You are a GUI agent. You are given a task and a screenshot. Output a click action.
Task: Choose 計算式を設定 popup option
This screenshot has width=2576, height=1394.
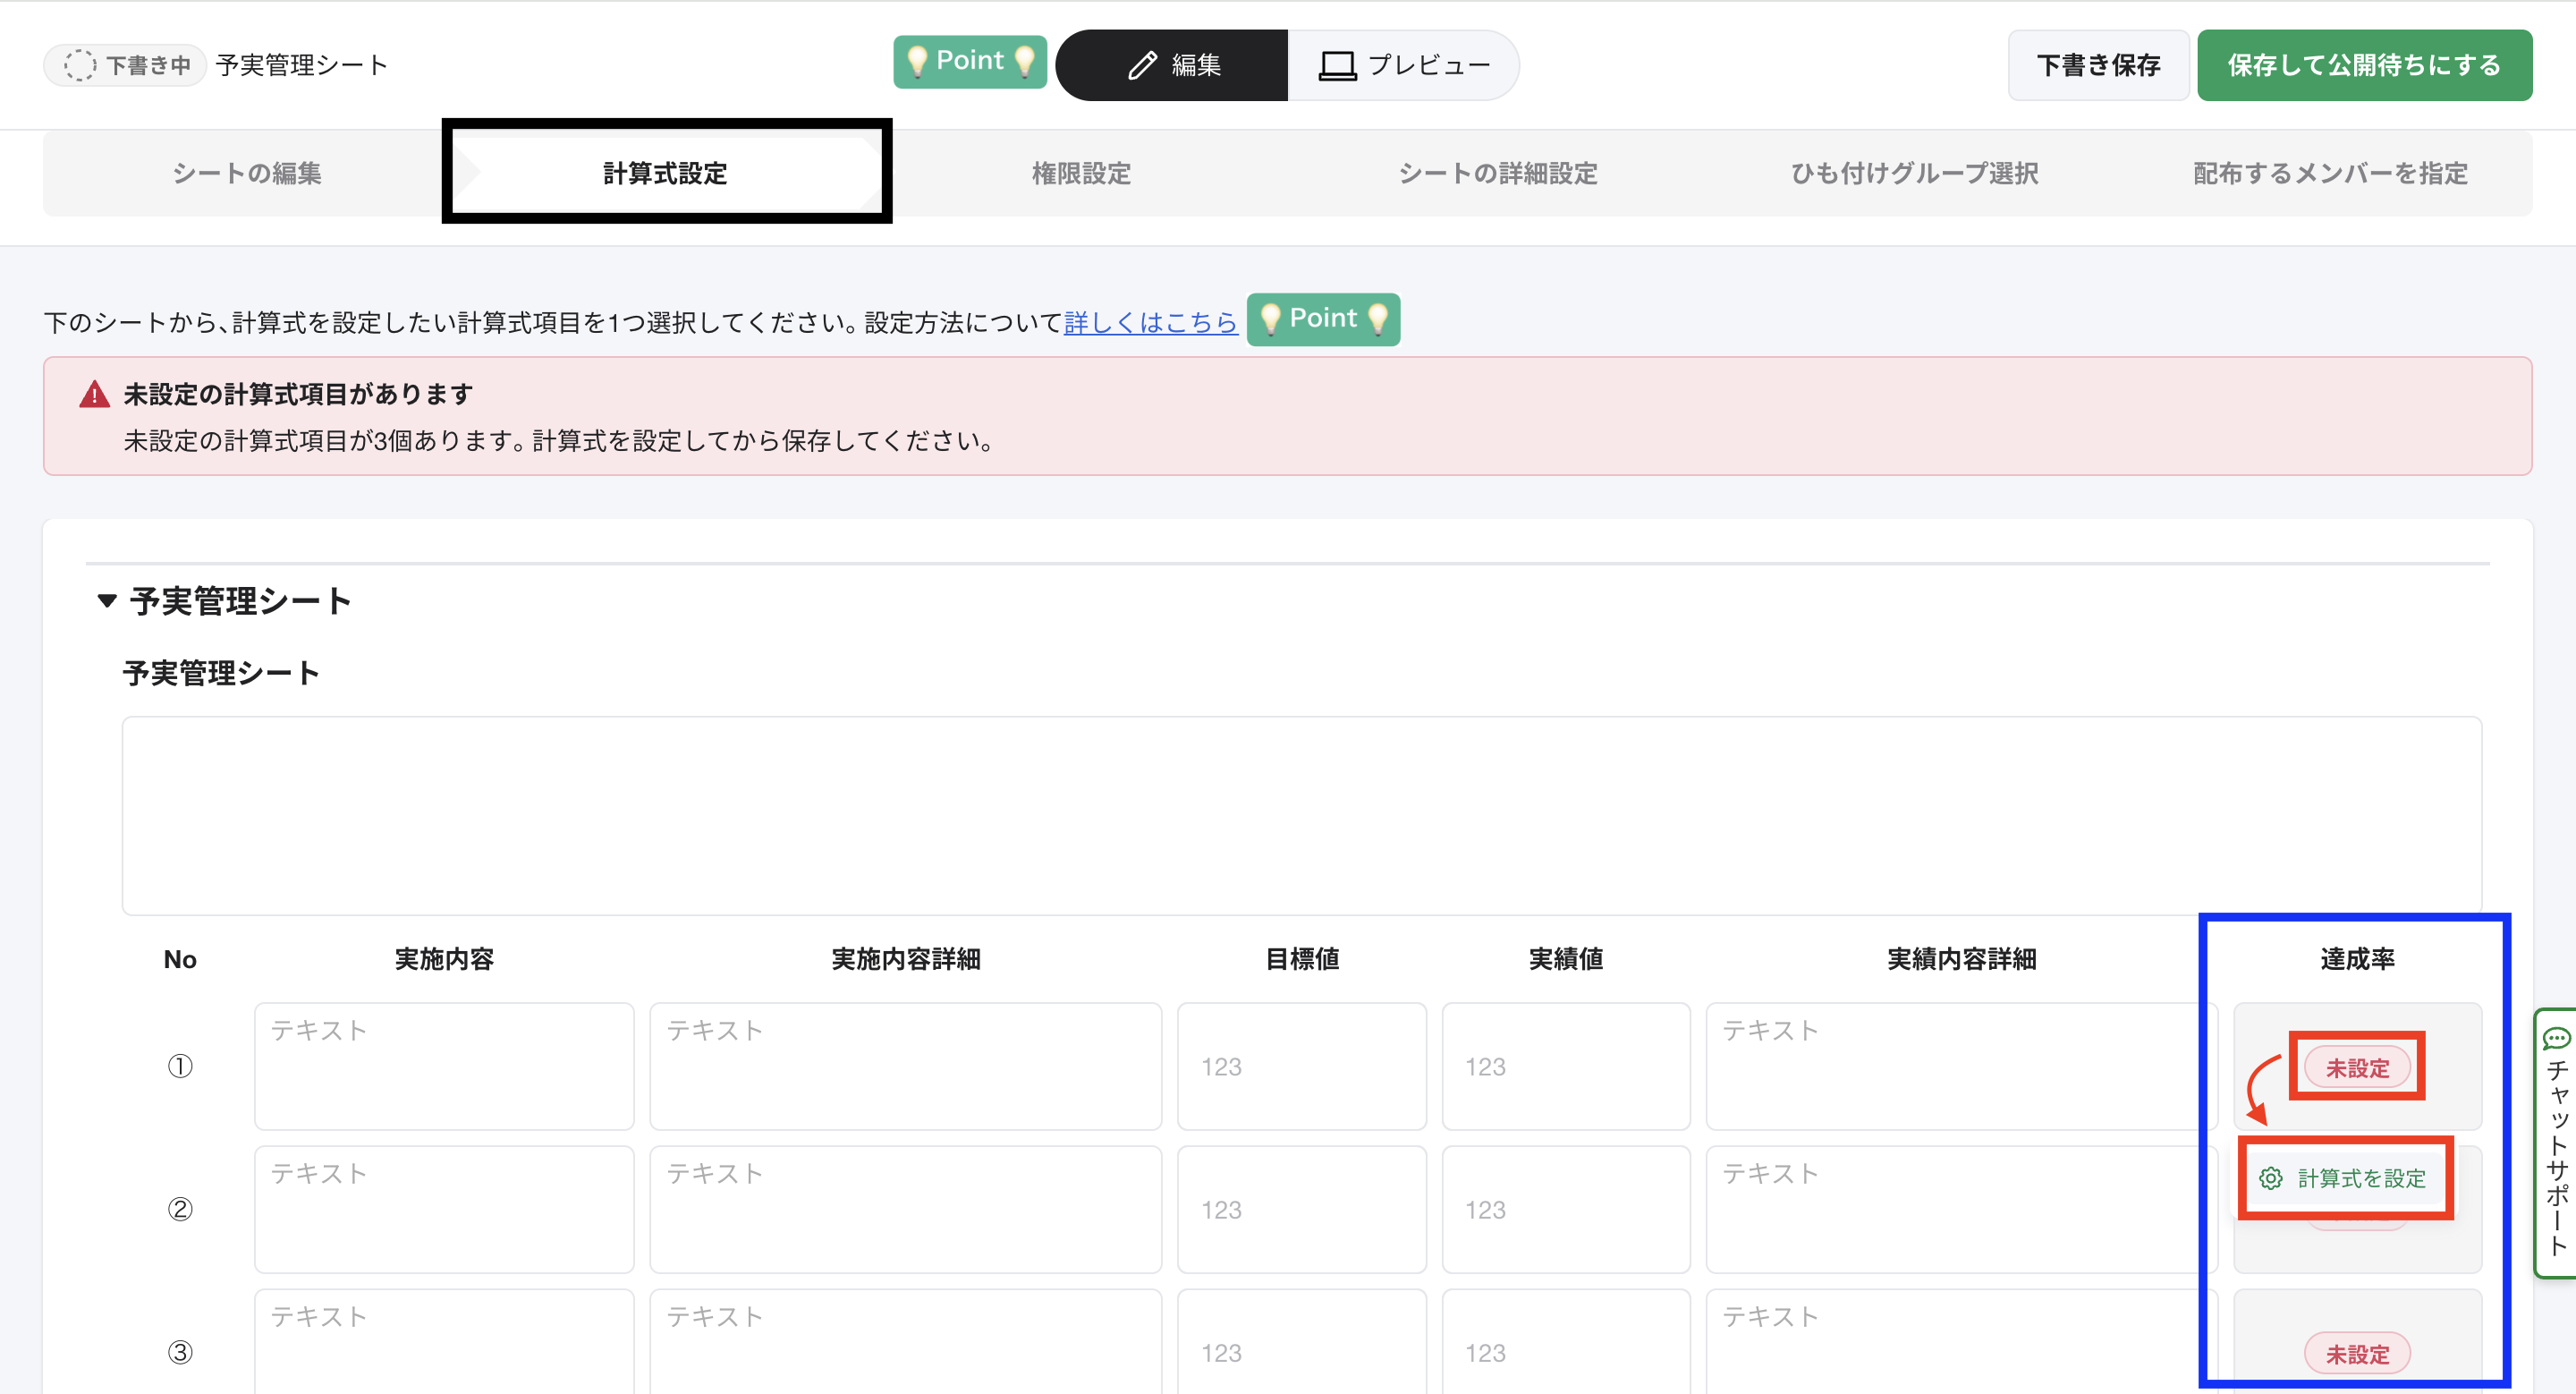[2344, 1178]
